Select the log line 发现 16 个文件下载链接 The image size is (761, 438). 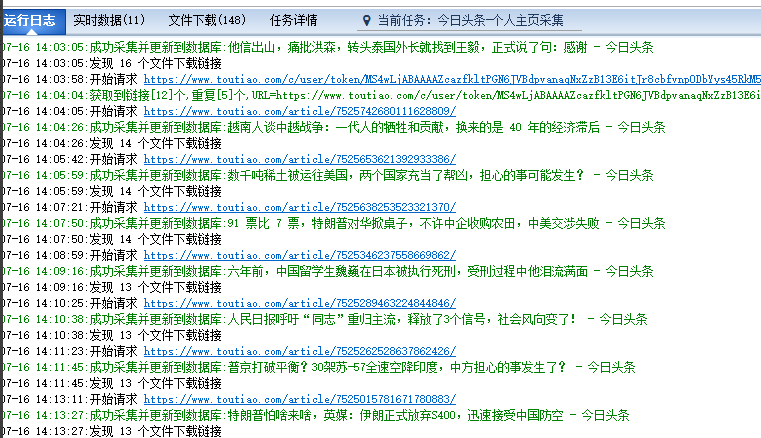point(111,64)
